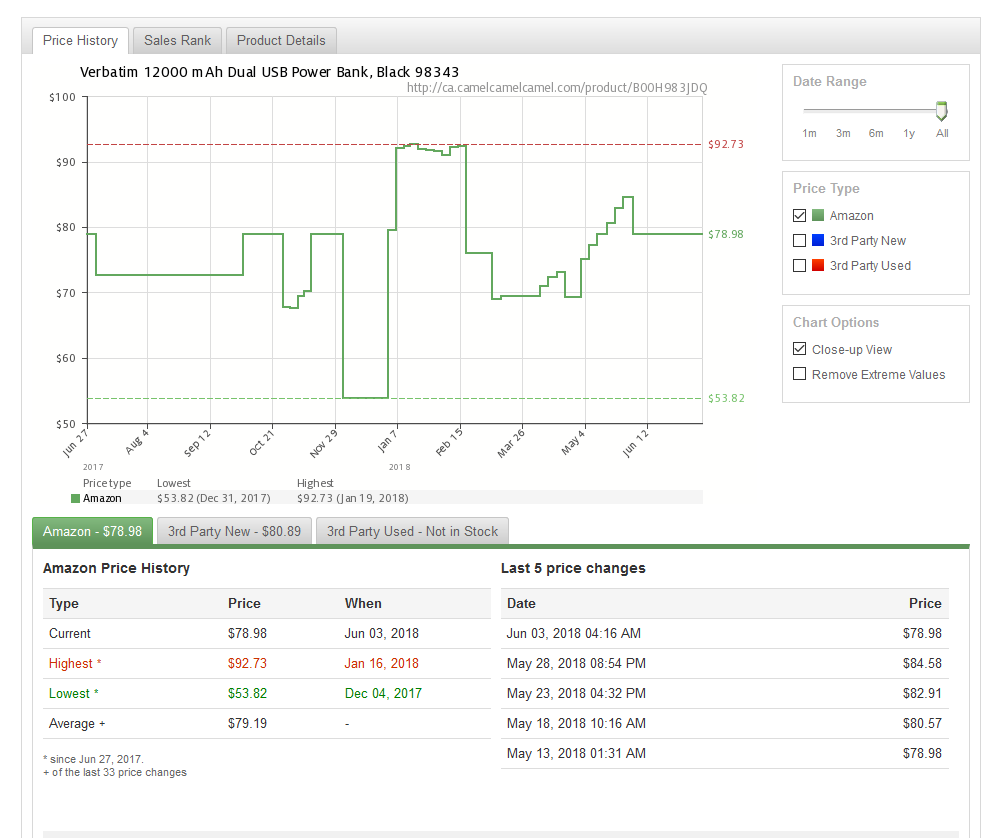Screen dimensions: 995x838
Task: Set date range to 1m
Action: [809, 133]
